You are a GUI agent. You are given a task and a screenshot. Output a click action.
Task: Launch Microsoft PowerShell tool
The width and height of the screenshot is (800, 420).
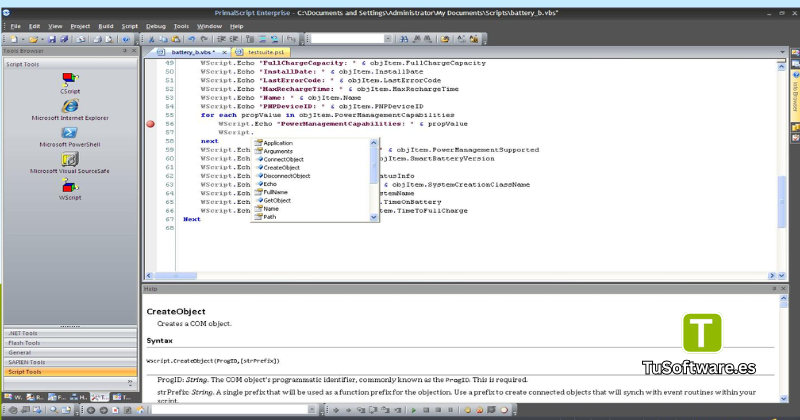coord(70,136)
